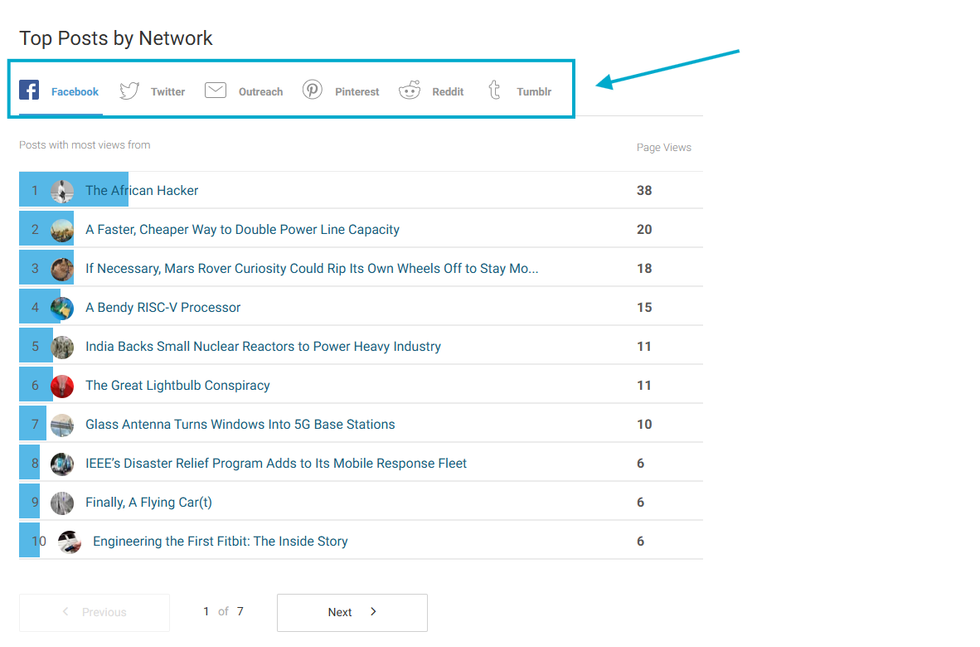Open the Double Power Line Capacity article

(242, 229)
